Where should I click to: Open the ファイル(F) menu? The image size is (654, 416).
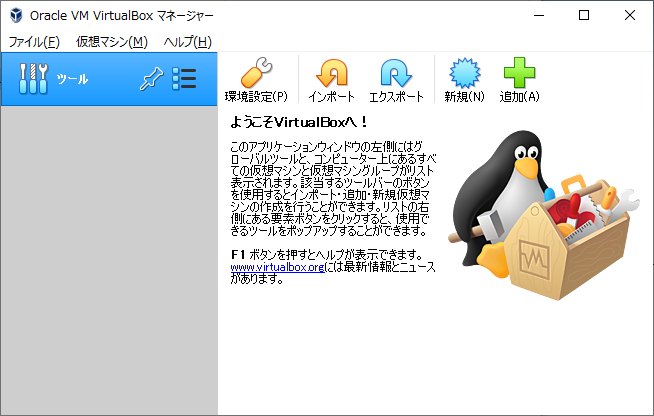pyautogui.click(x=34, y=42)
